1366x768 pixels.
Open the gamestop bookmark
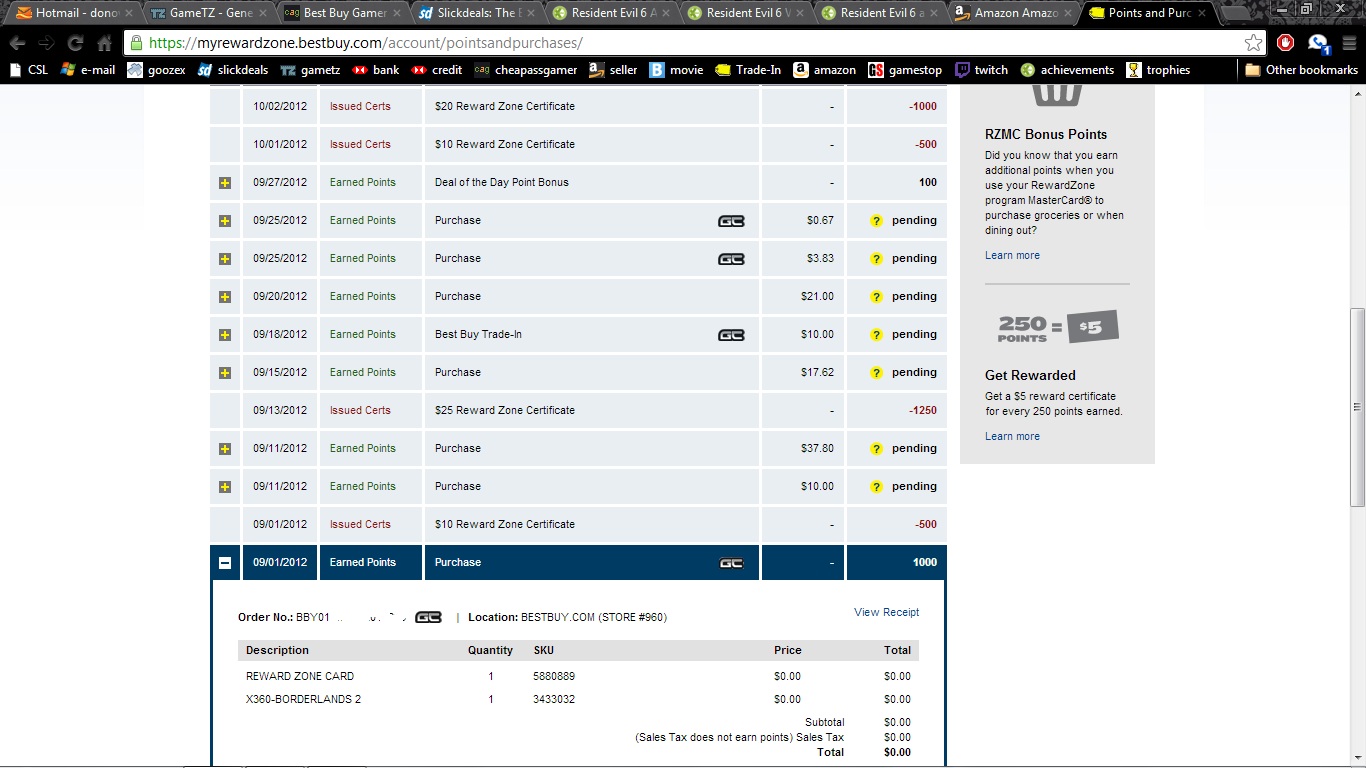(905, 70)
